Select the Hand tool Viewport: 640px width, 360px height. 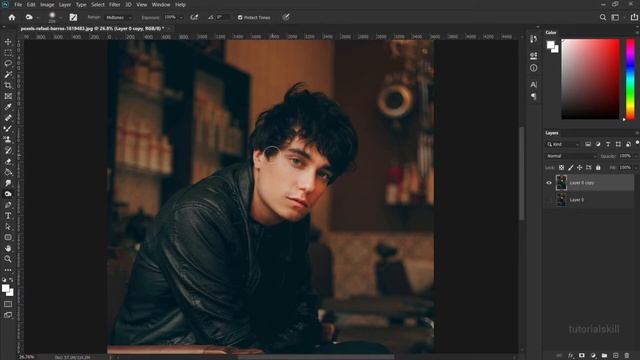(x=8, y=248)
